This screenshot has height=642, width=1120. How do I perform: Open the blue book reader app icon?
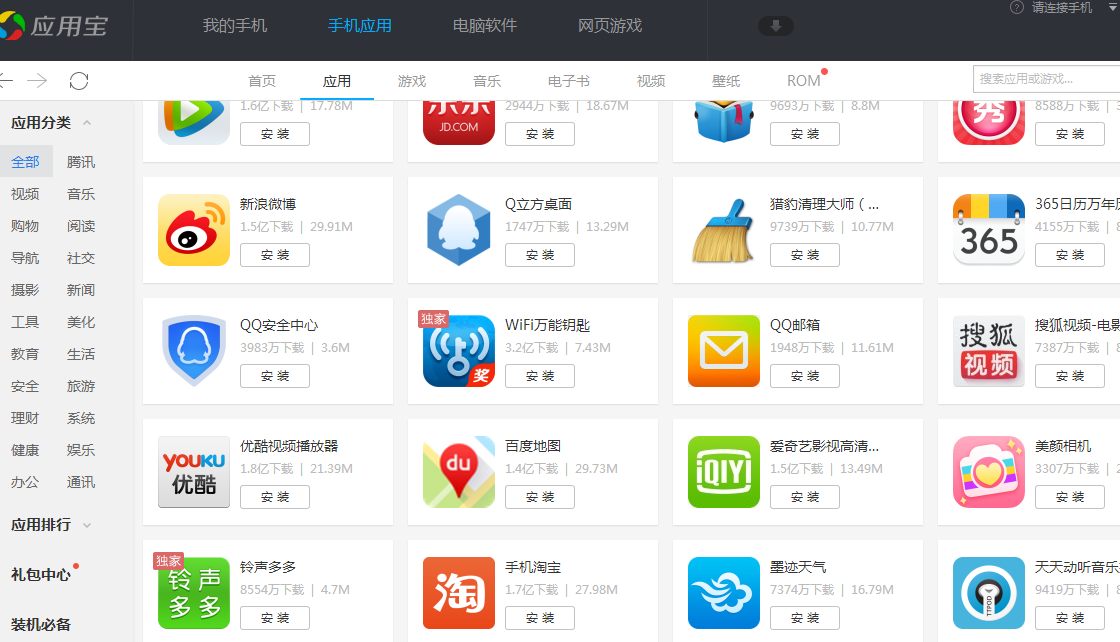coord(724,123)
